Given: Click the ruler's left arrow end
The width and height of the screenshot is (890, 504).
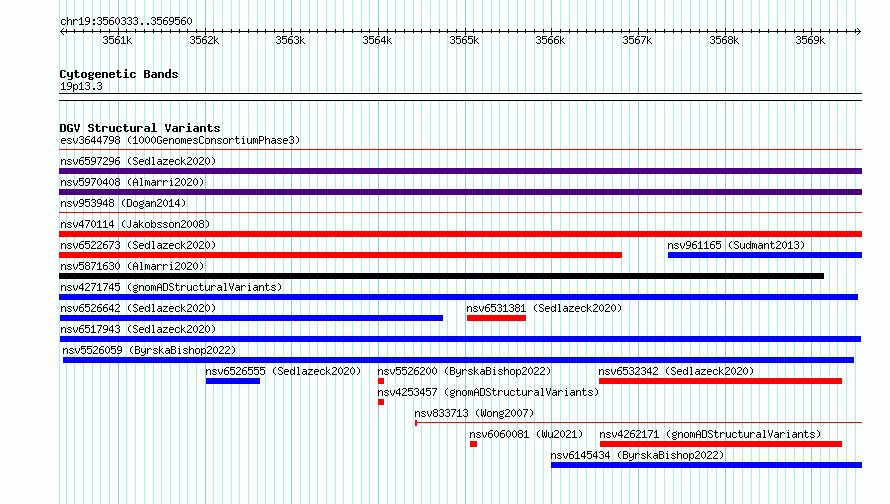Looking at the screenshot, I should point(62,31).
